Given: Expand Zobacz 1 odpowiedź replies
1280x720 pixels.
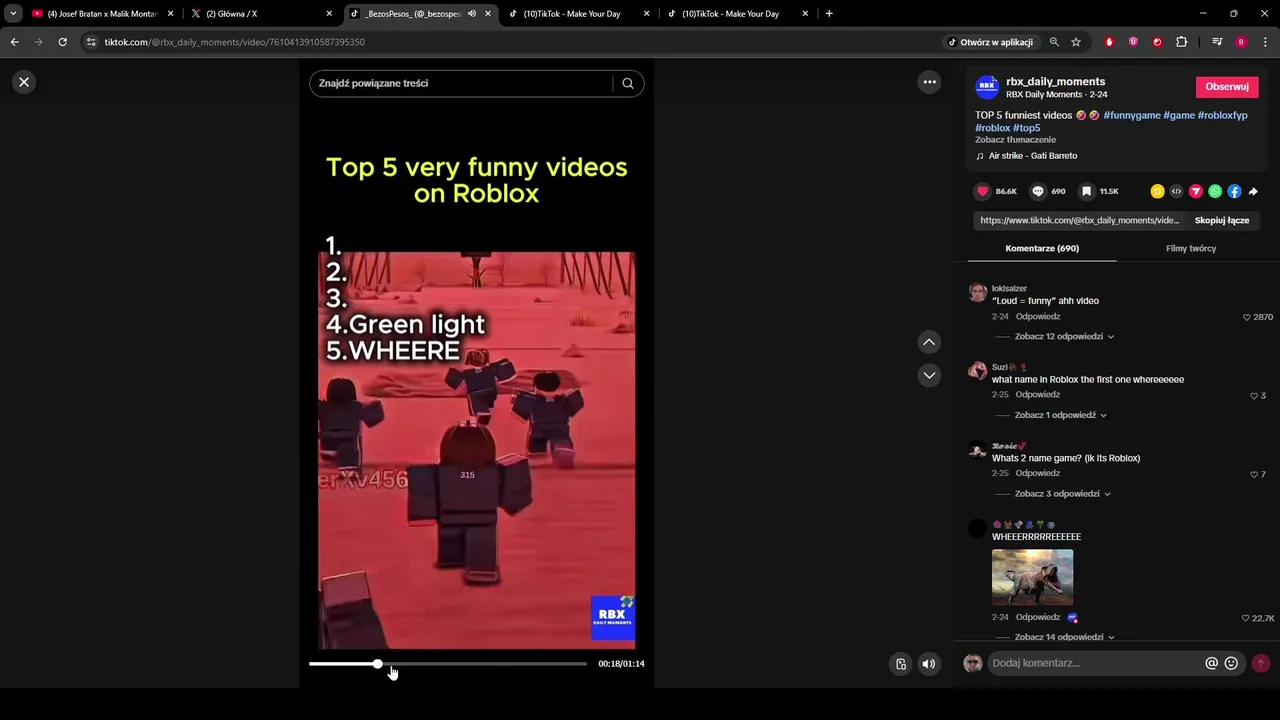Looking at the screenshot, I should (1060, 415).
